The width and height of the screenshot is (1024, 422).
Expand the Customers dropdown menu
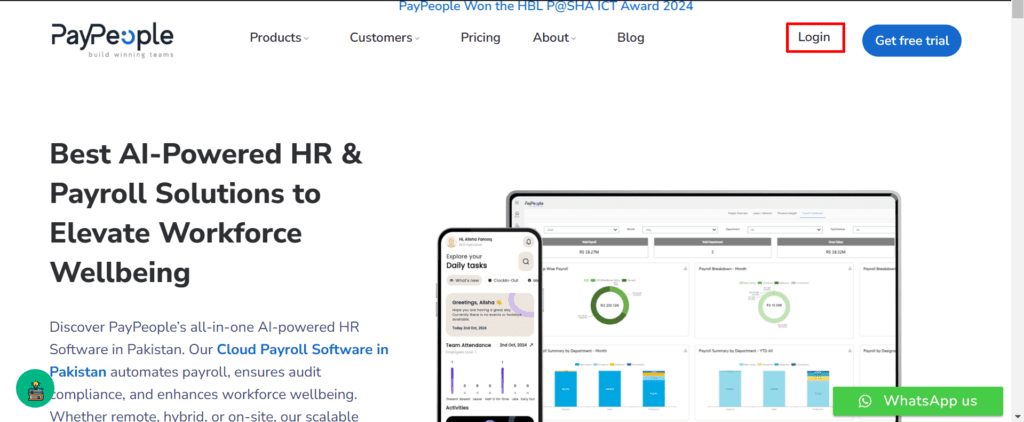[384, 38]
